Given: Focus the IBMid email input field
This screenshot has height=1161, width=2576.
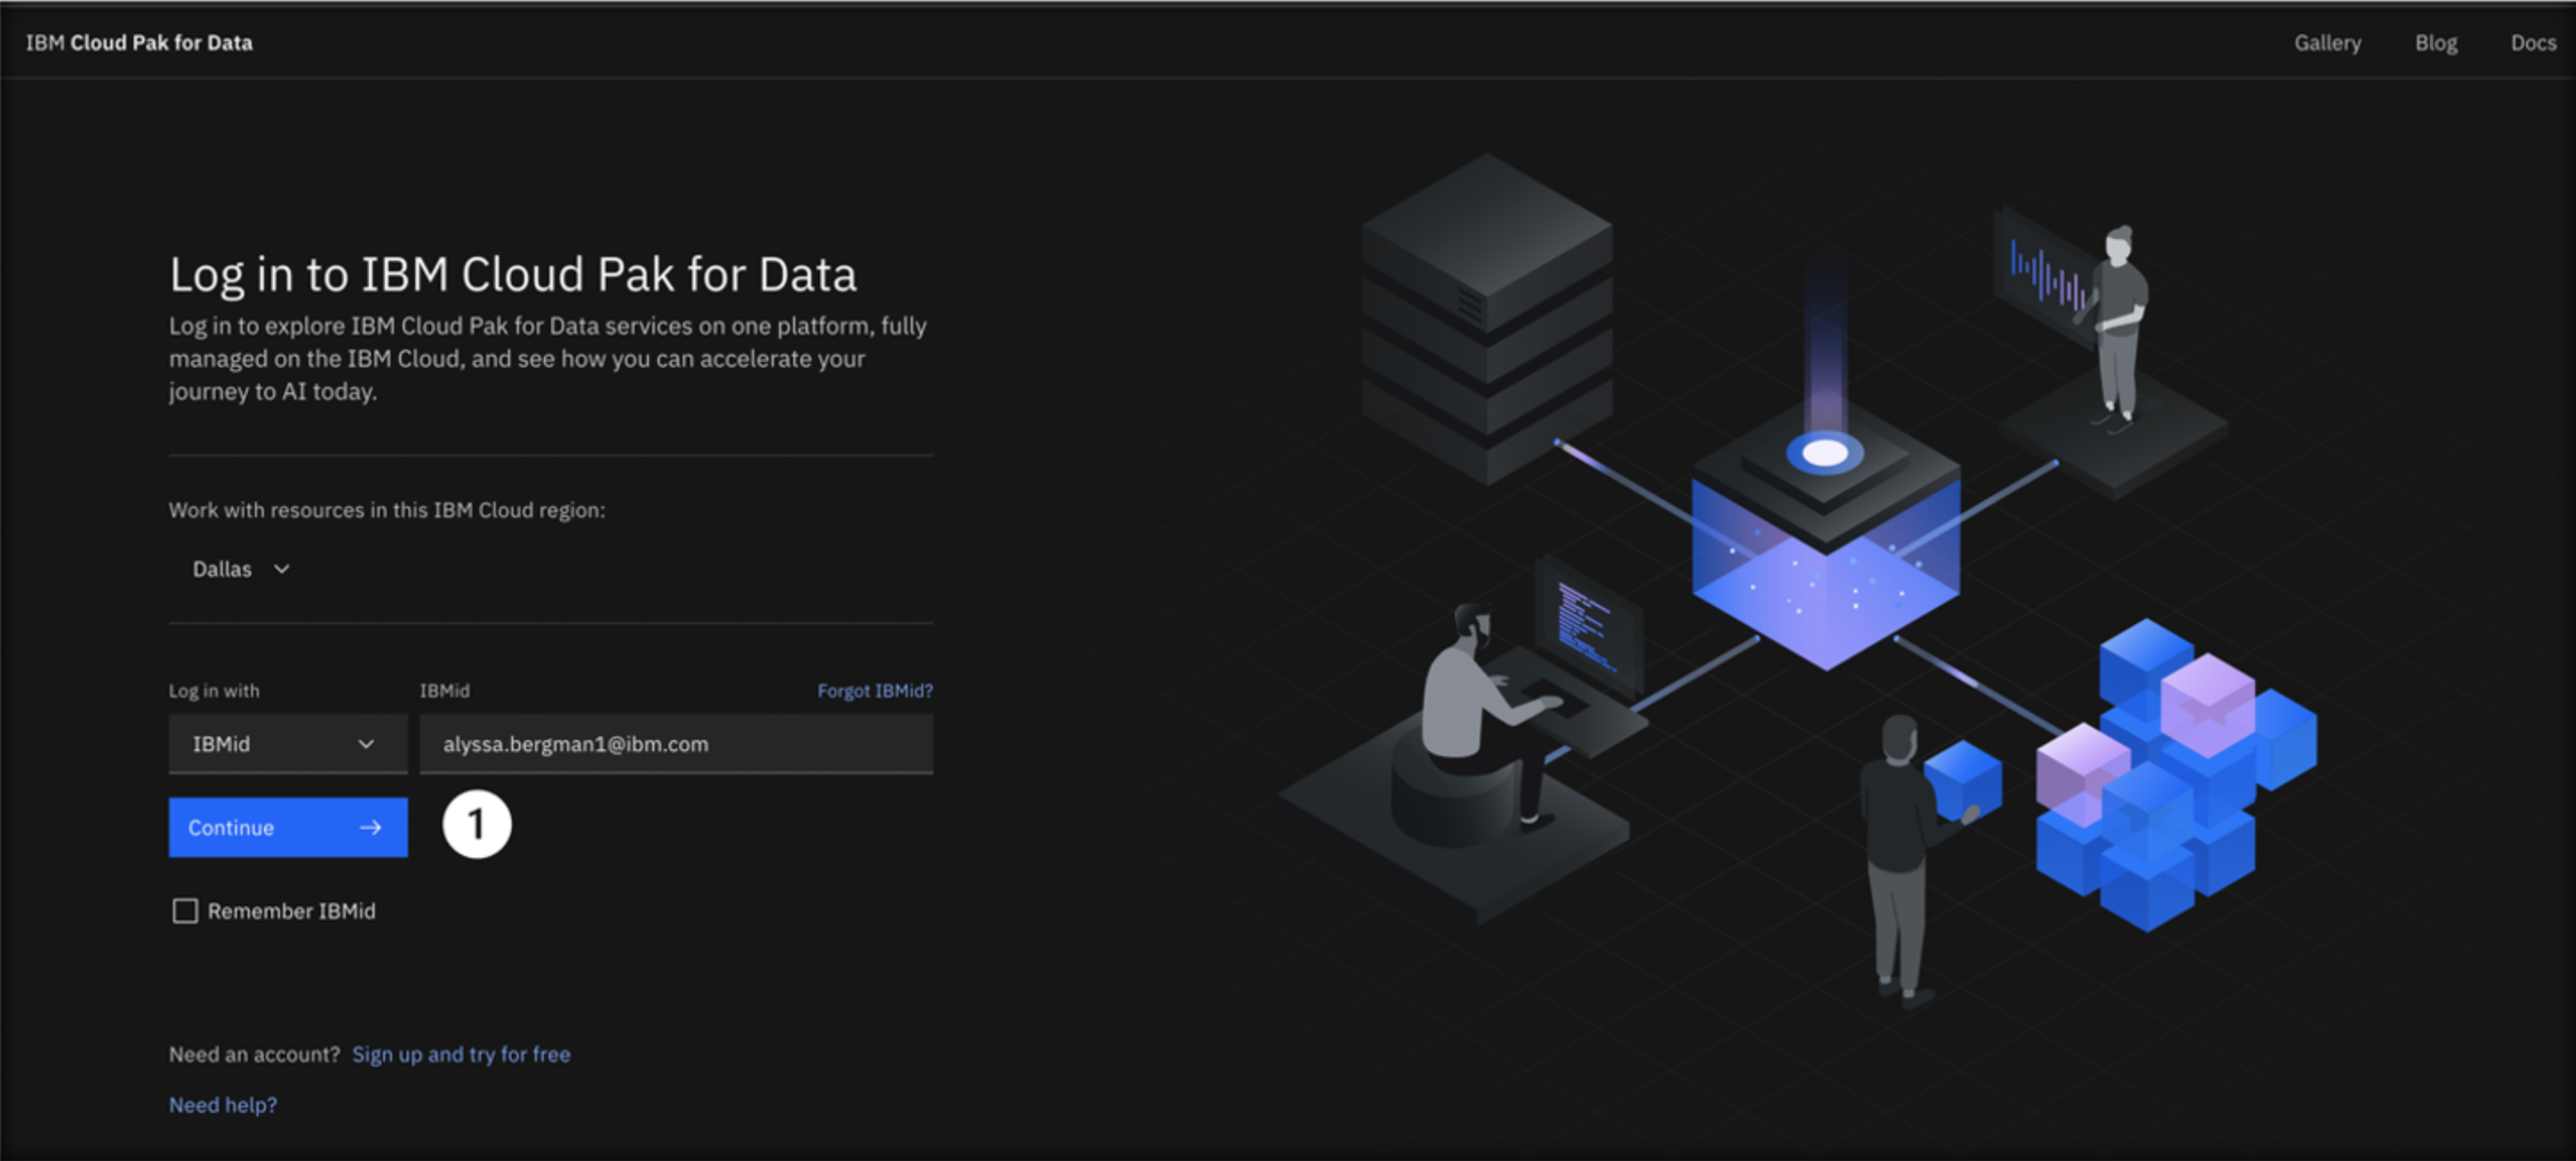Looking at the screenshot, I should pyautogui.click(x=676, y=744).
